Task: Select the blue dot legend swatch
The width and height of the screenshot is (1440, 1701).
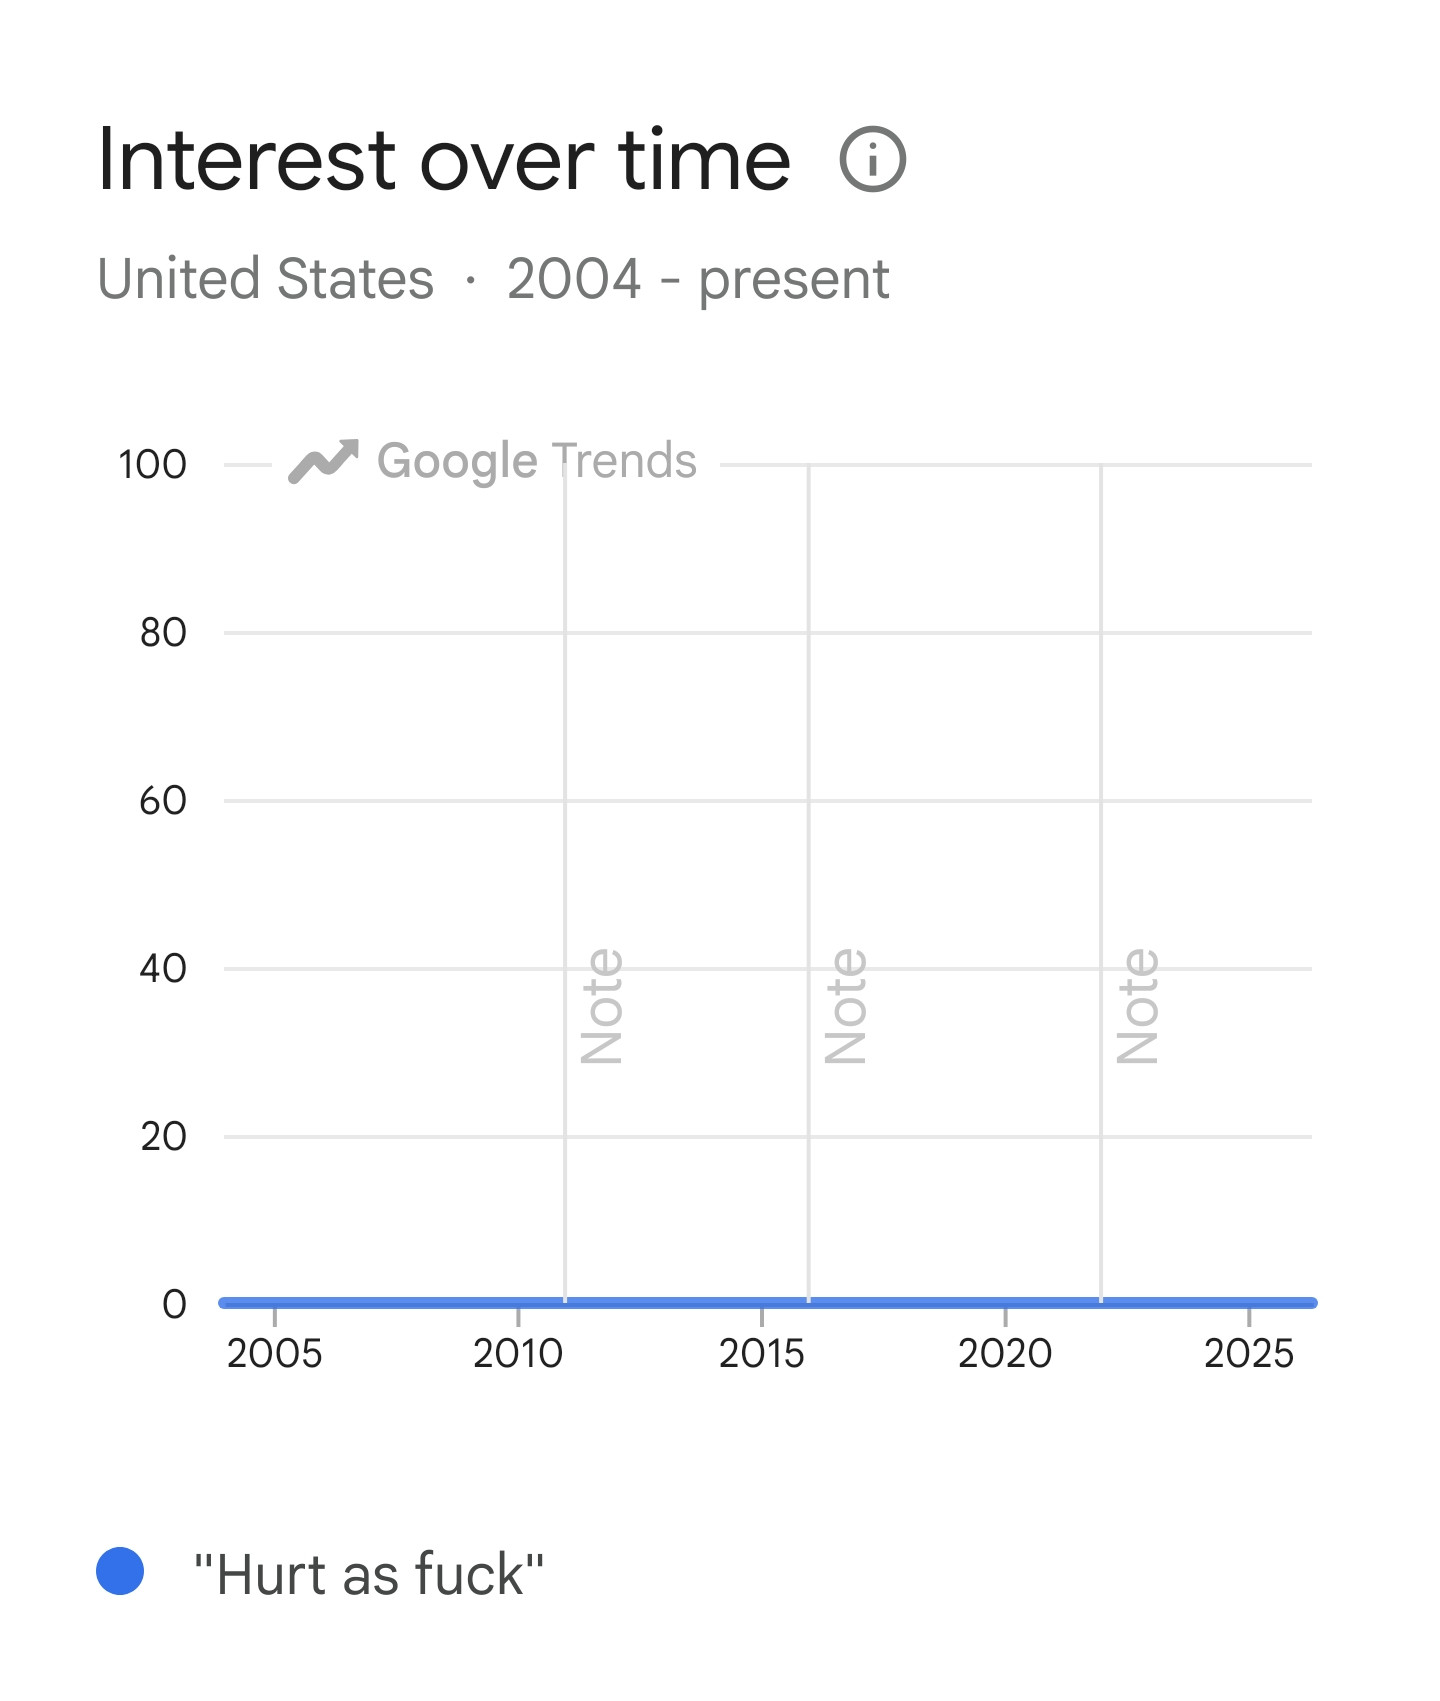Action: (x=120, y=1570)
